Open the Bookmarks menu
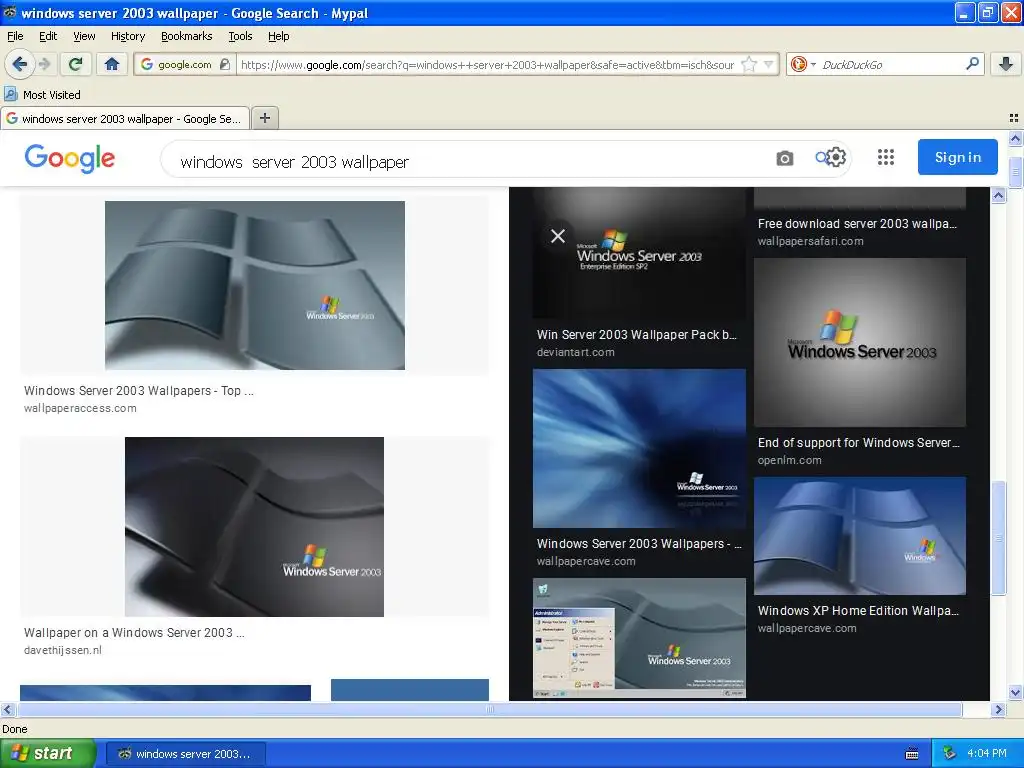This screenshot has height=768, width=1024. (187, 36)
